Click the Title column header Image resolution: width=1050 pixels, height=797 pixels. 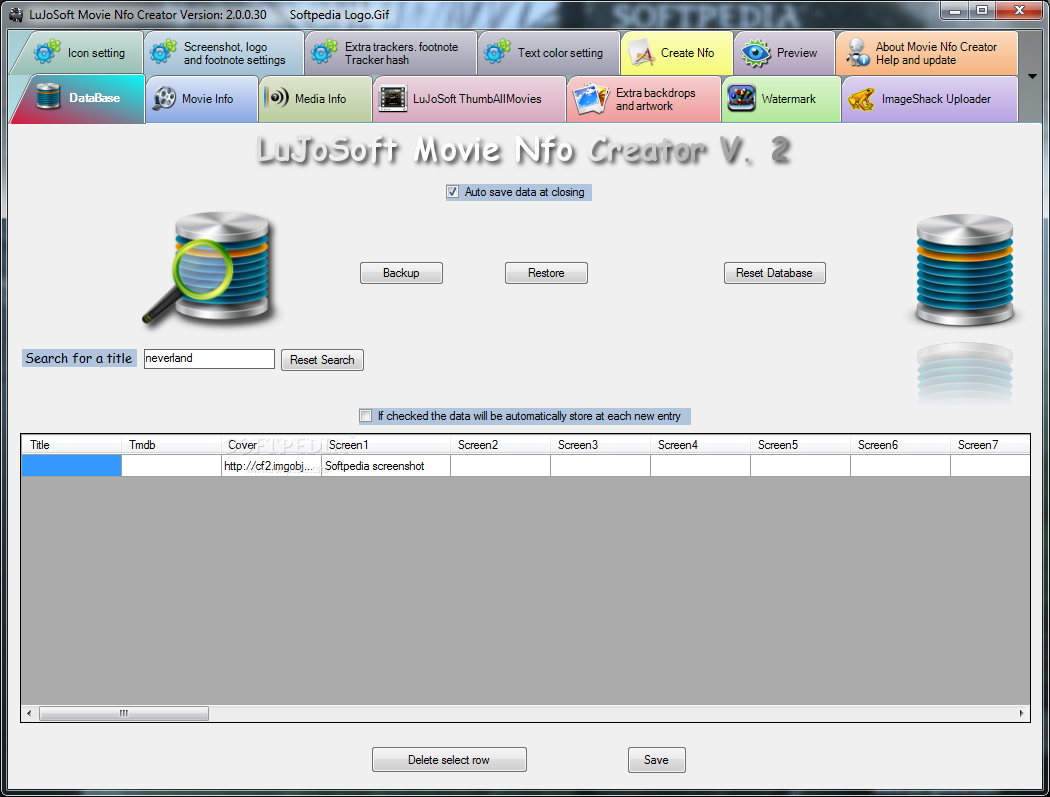click(x=72, y=445)
